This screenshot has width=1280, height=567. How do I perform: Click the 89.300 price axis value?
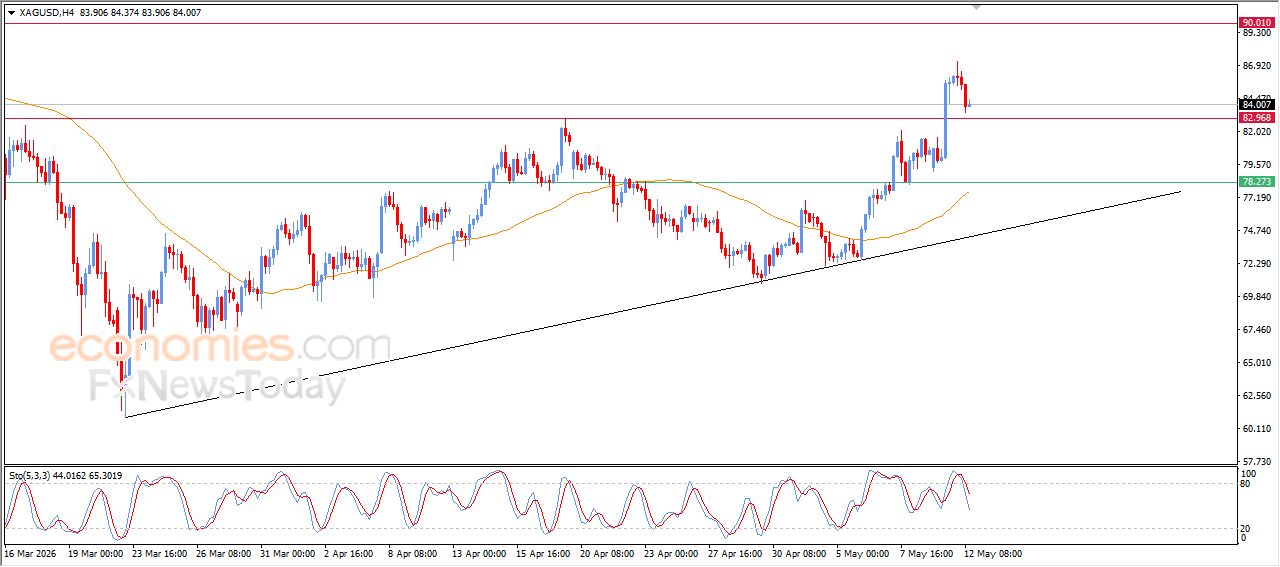click(x=1256, y=33)
